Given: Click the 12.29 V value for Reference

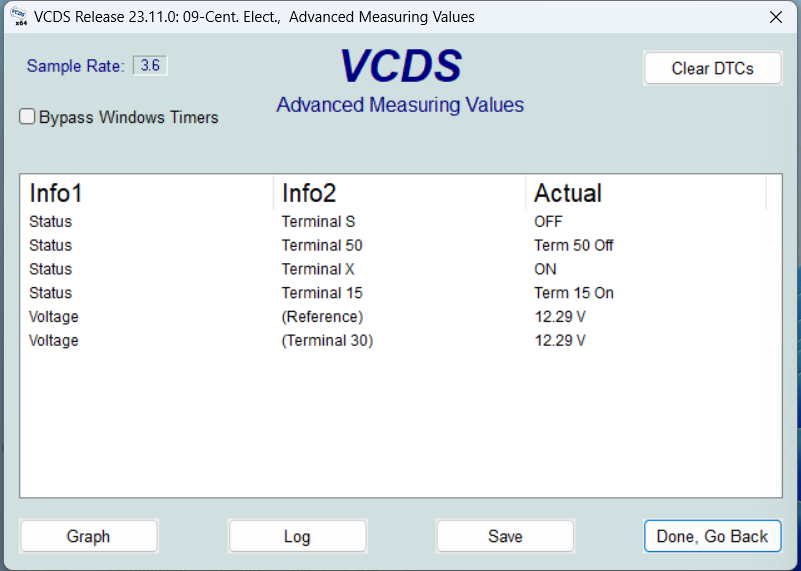Looking at the screenshot, I should point(560,317).
